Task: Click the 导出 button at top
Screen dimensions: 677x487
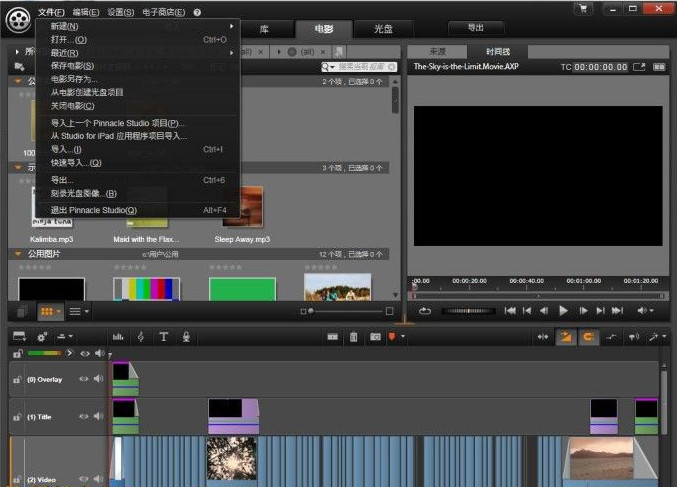Action: coord(476,28)
